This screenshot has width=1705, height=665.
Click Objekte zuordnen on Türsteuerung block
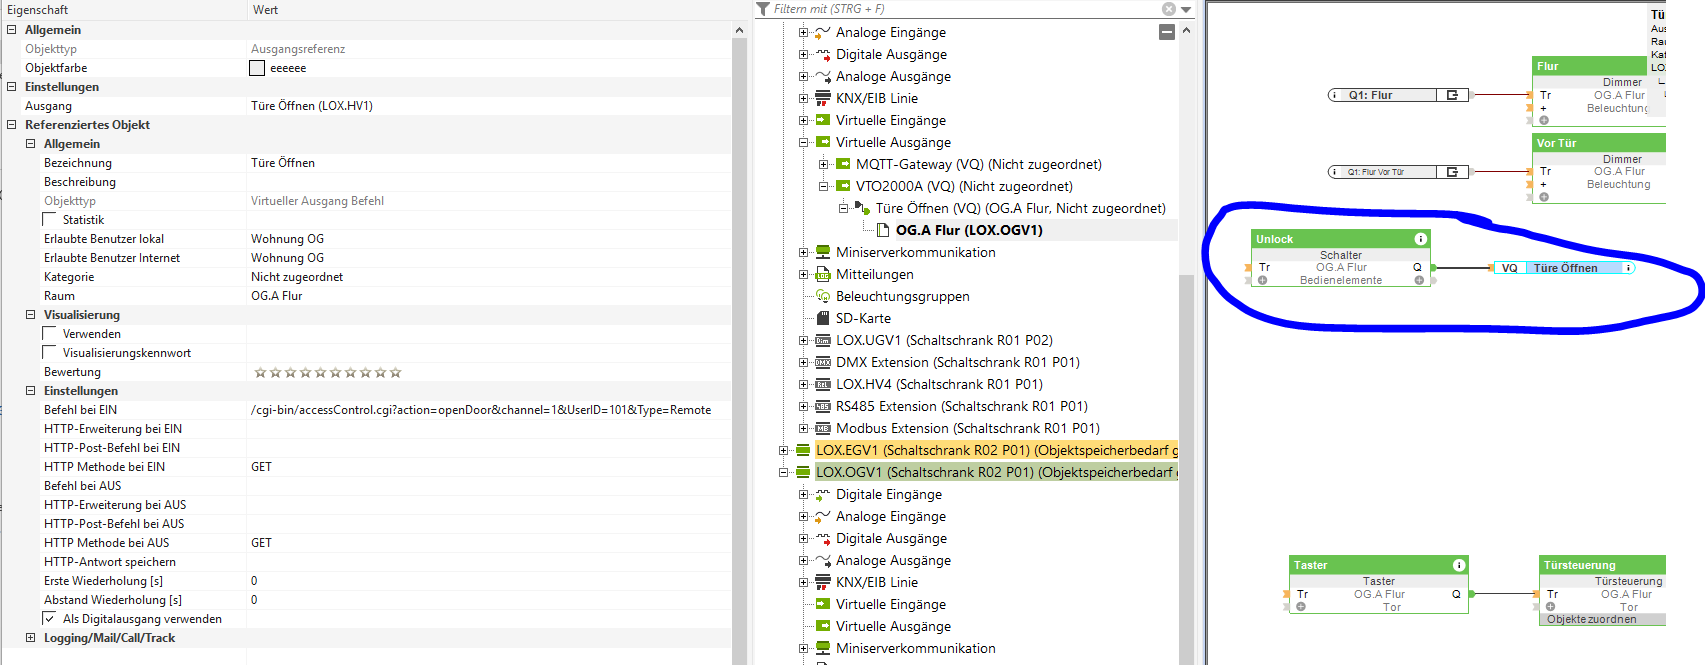(1591, 620)
